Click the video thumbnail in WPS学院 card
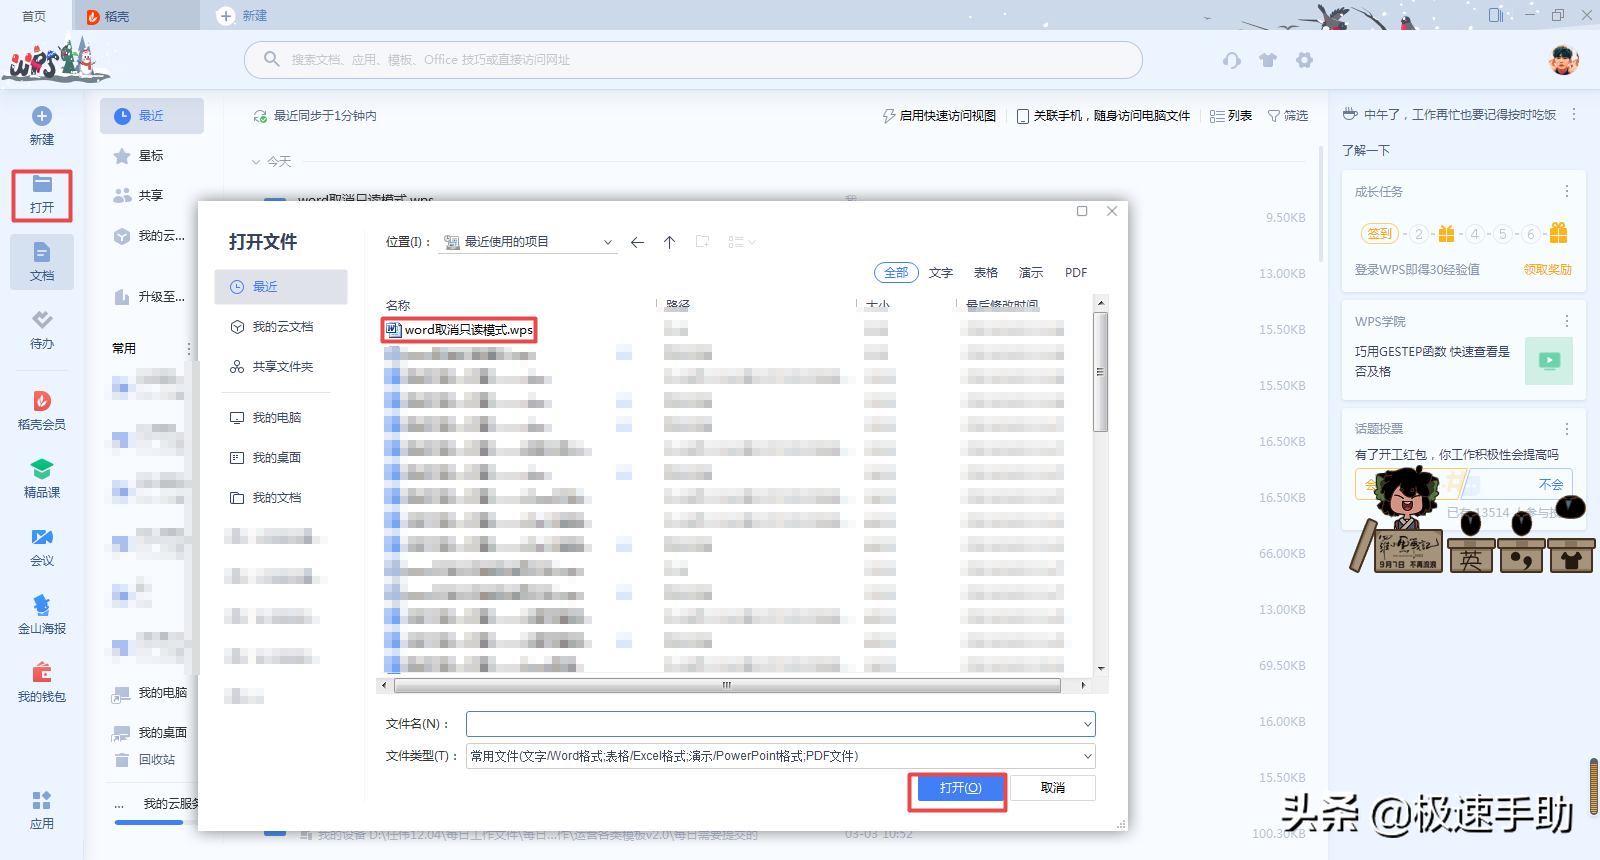1600x860 pixels. click(1549, 361)
